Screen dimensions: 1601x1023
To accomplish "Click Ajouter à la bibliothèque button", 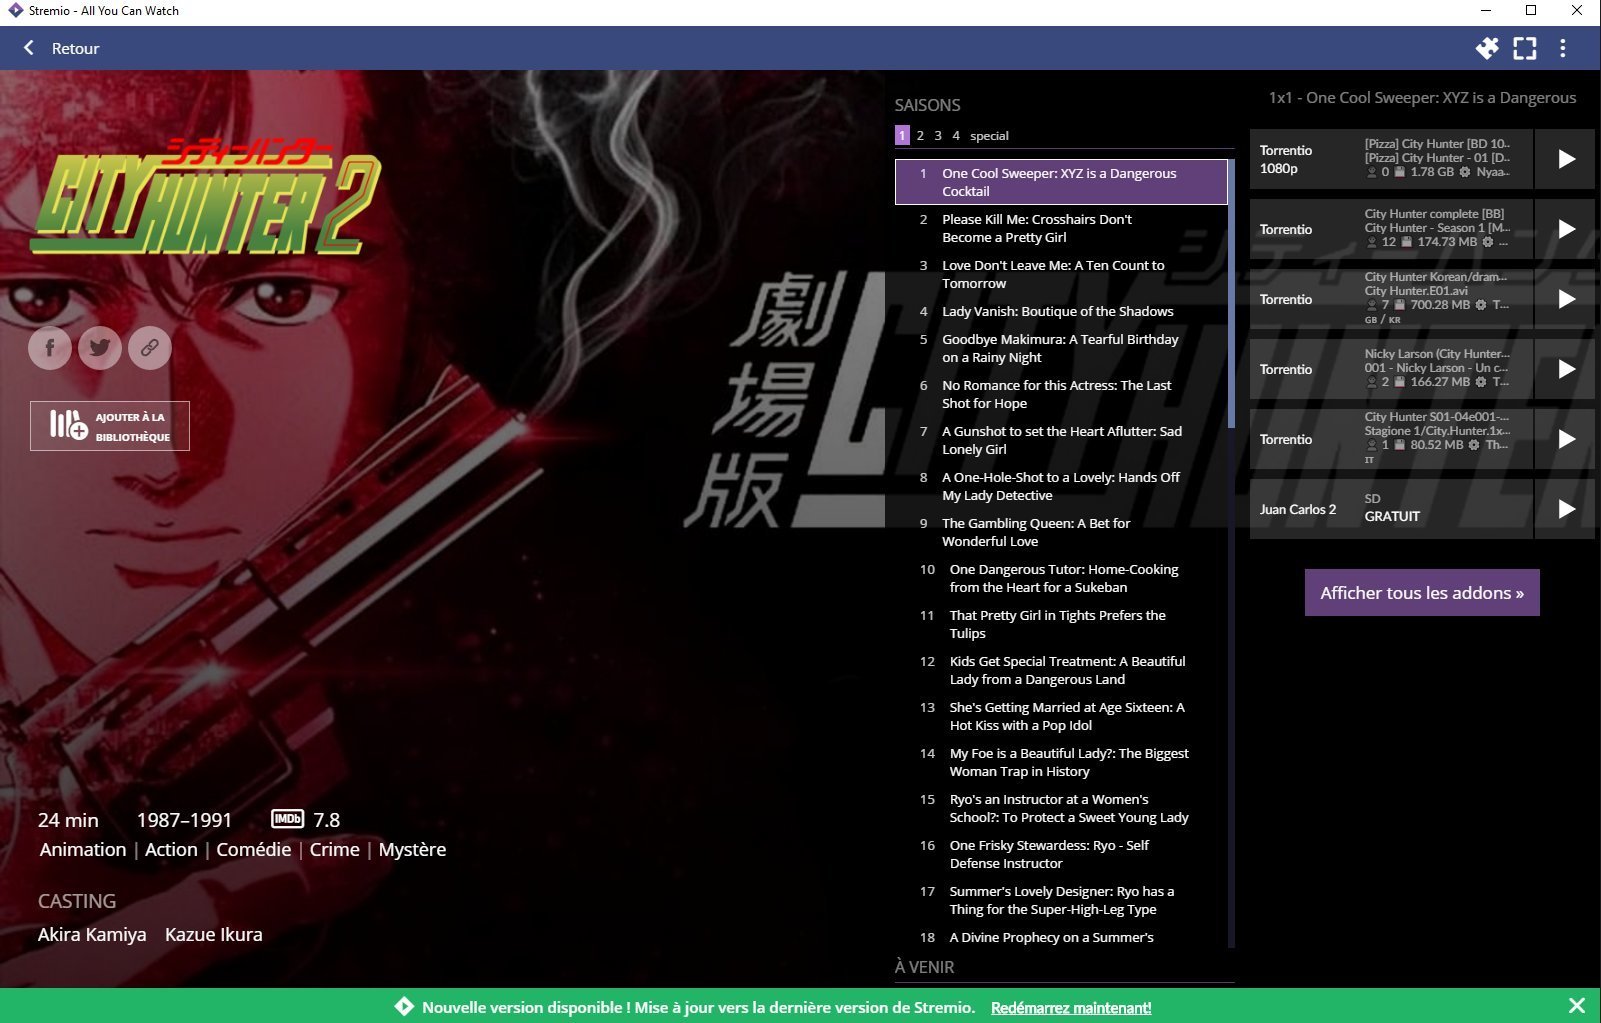I will pyautogui.click(x=110, y=426).
